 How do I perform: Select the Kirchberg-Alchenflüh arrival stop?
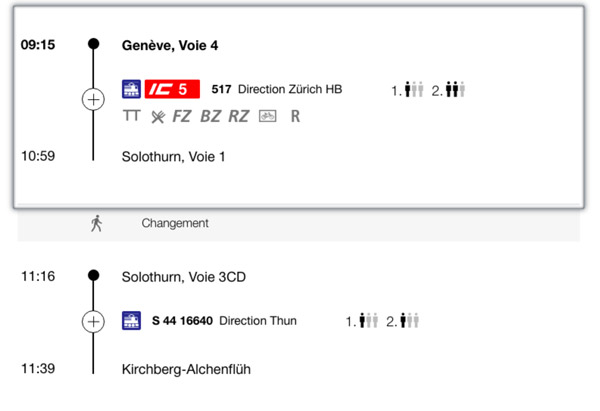pyautogui.click(x=186, y=369)
